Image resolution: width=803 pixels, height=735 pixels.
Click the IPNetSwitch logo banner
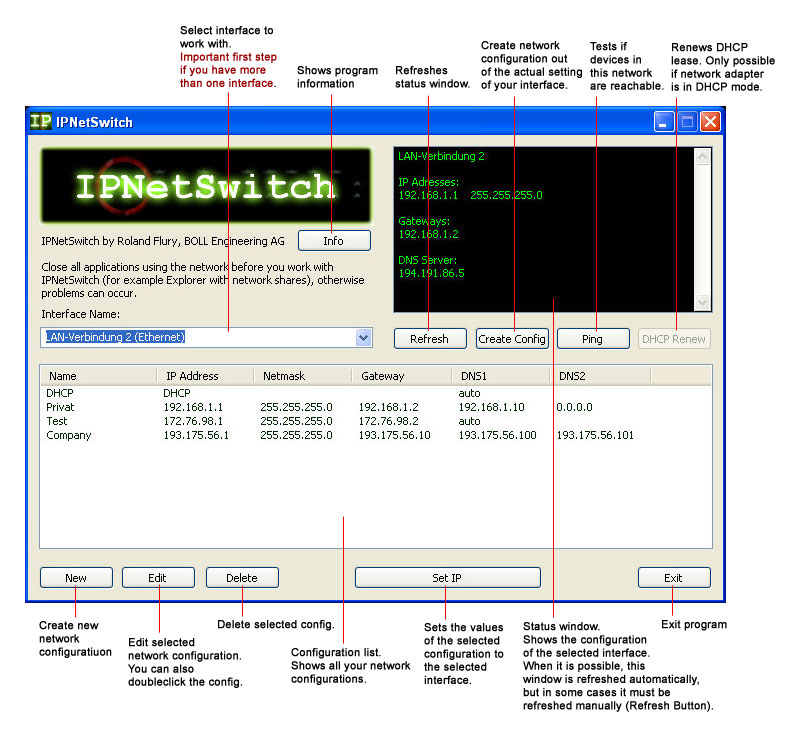pyautogui.click(x=205, y=186)
